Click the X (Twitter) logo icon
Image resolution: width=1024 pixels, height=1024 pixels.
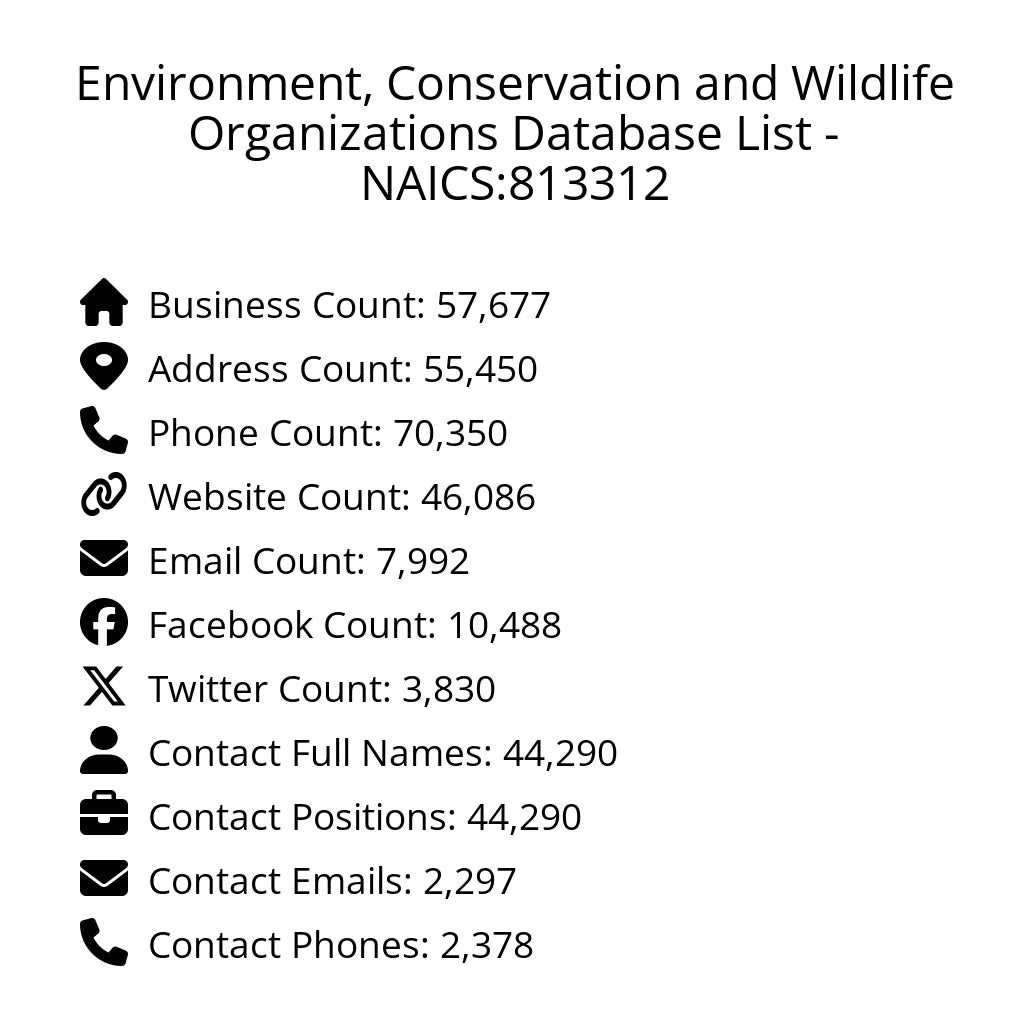pyautogui.click(x=104, y=688)
